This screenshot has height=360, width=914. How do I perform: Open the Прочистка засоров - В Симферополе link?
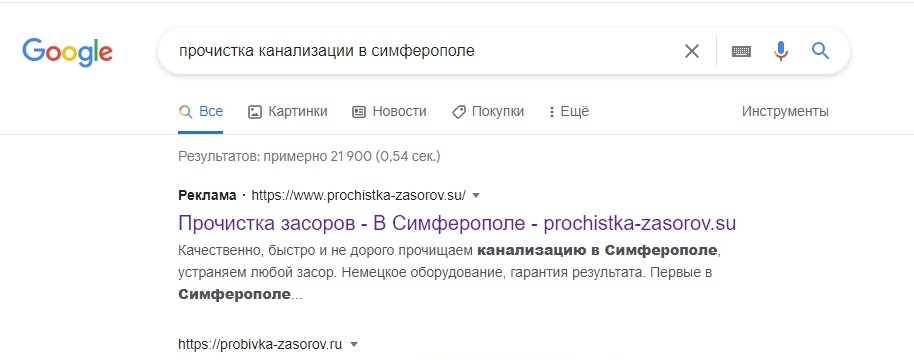tap(457, 223)
